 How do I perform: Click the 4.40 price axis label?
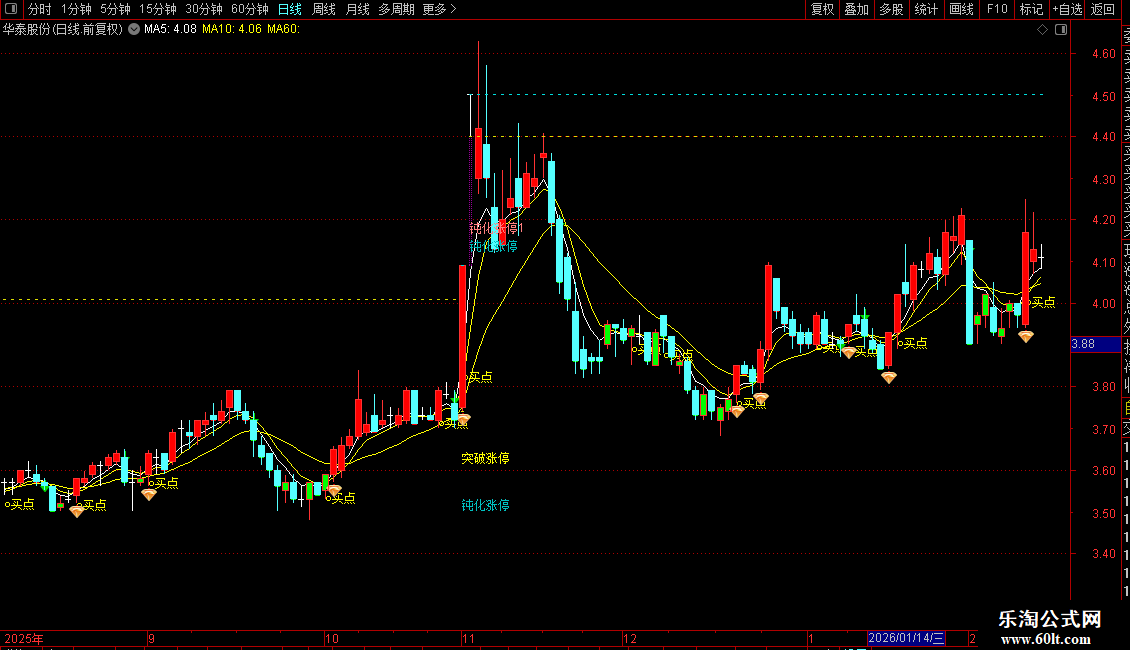[1104, 136]
